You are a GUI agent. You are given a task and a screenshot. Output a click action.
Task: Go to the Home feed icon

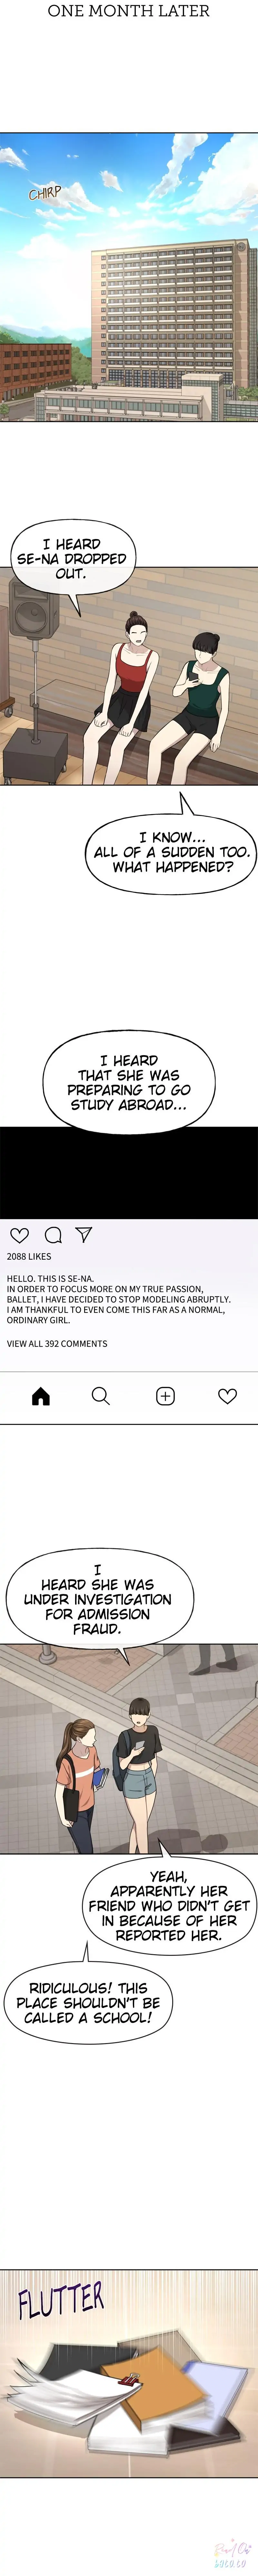[40, 1396]
